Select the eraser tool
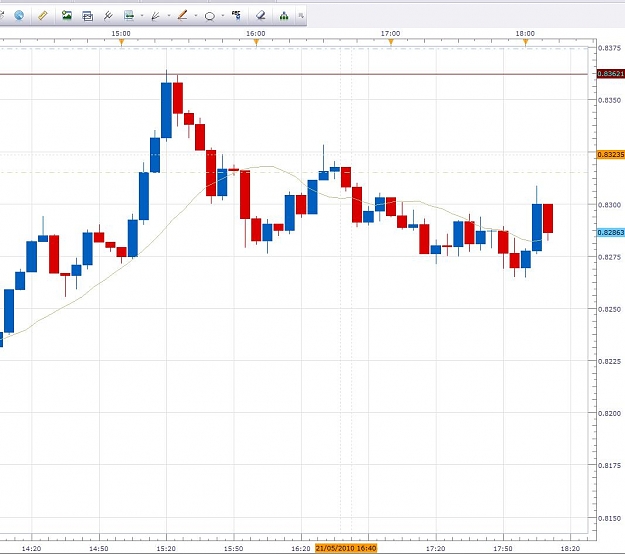The width and height of the screenshot is (625, 554). pyautogui.click(x=260, y=16)
